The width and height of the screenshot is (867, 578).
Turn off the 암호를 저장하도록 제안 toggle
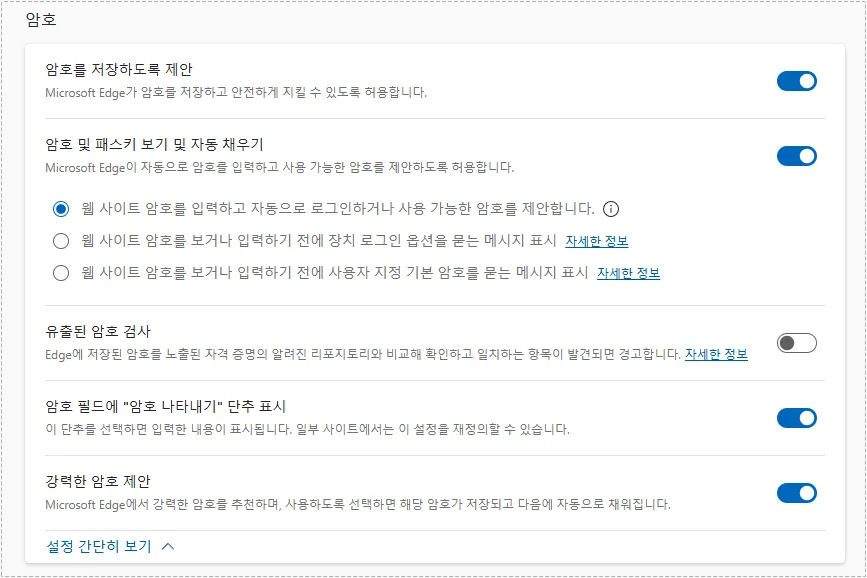click(x=797, y=81)
